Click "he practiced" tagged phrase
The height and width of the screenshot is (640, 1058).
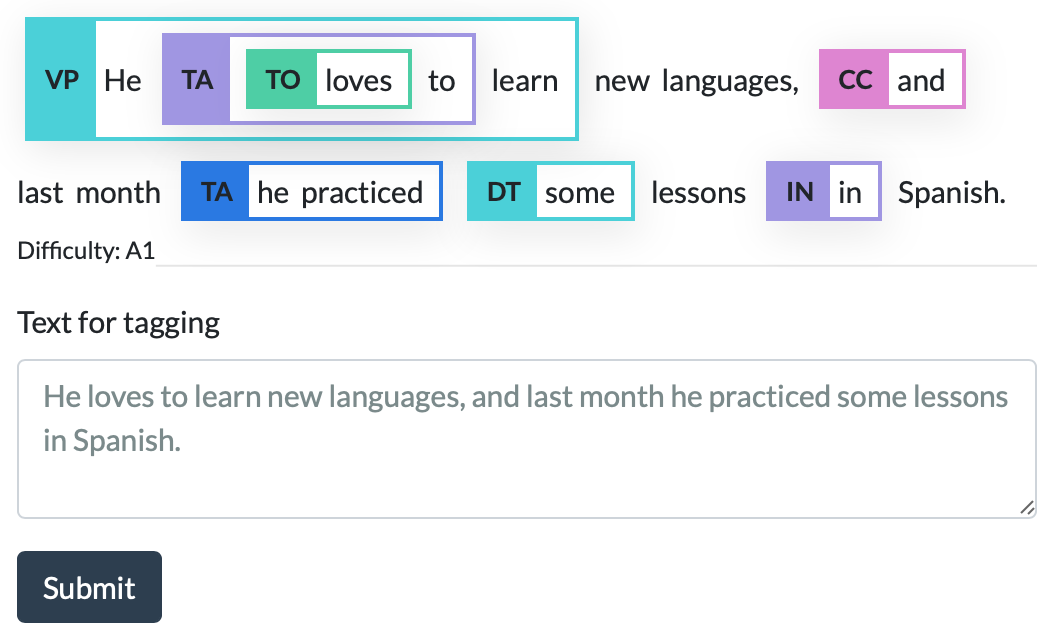point(340,191)
